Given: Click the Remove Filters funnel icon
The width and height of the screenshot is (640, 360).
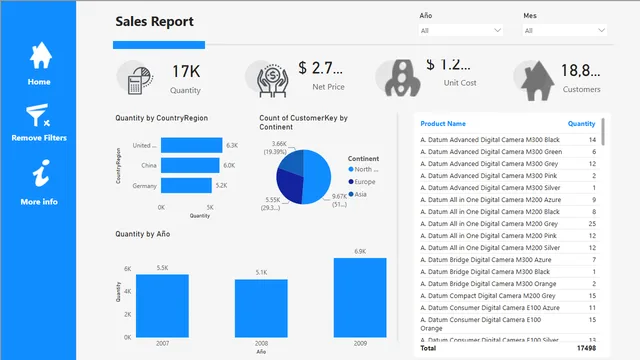Looking at the screenshot, I should coord(38,115).
